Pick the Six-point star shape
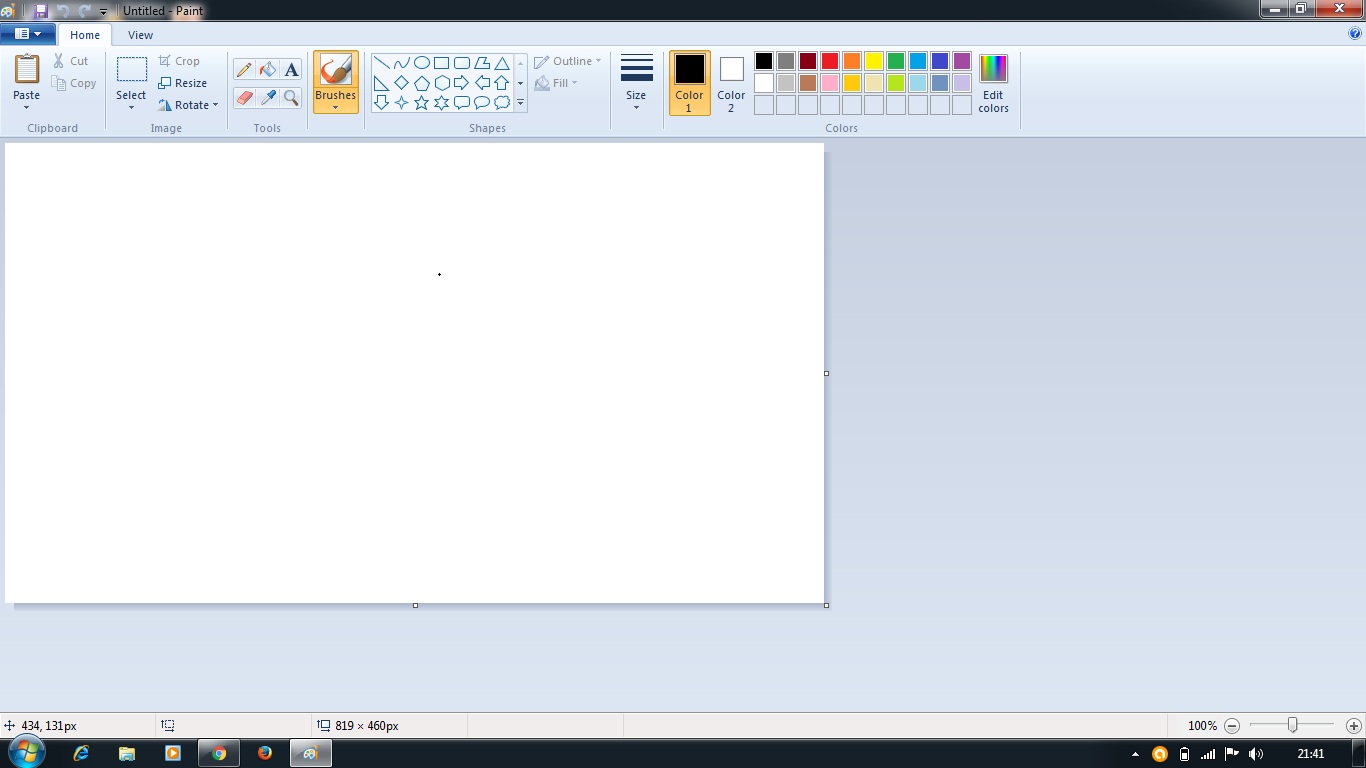Screen dimensions: 1366x768 (441, 102)
